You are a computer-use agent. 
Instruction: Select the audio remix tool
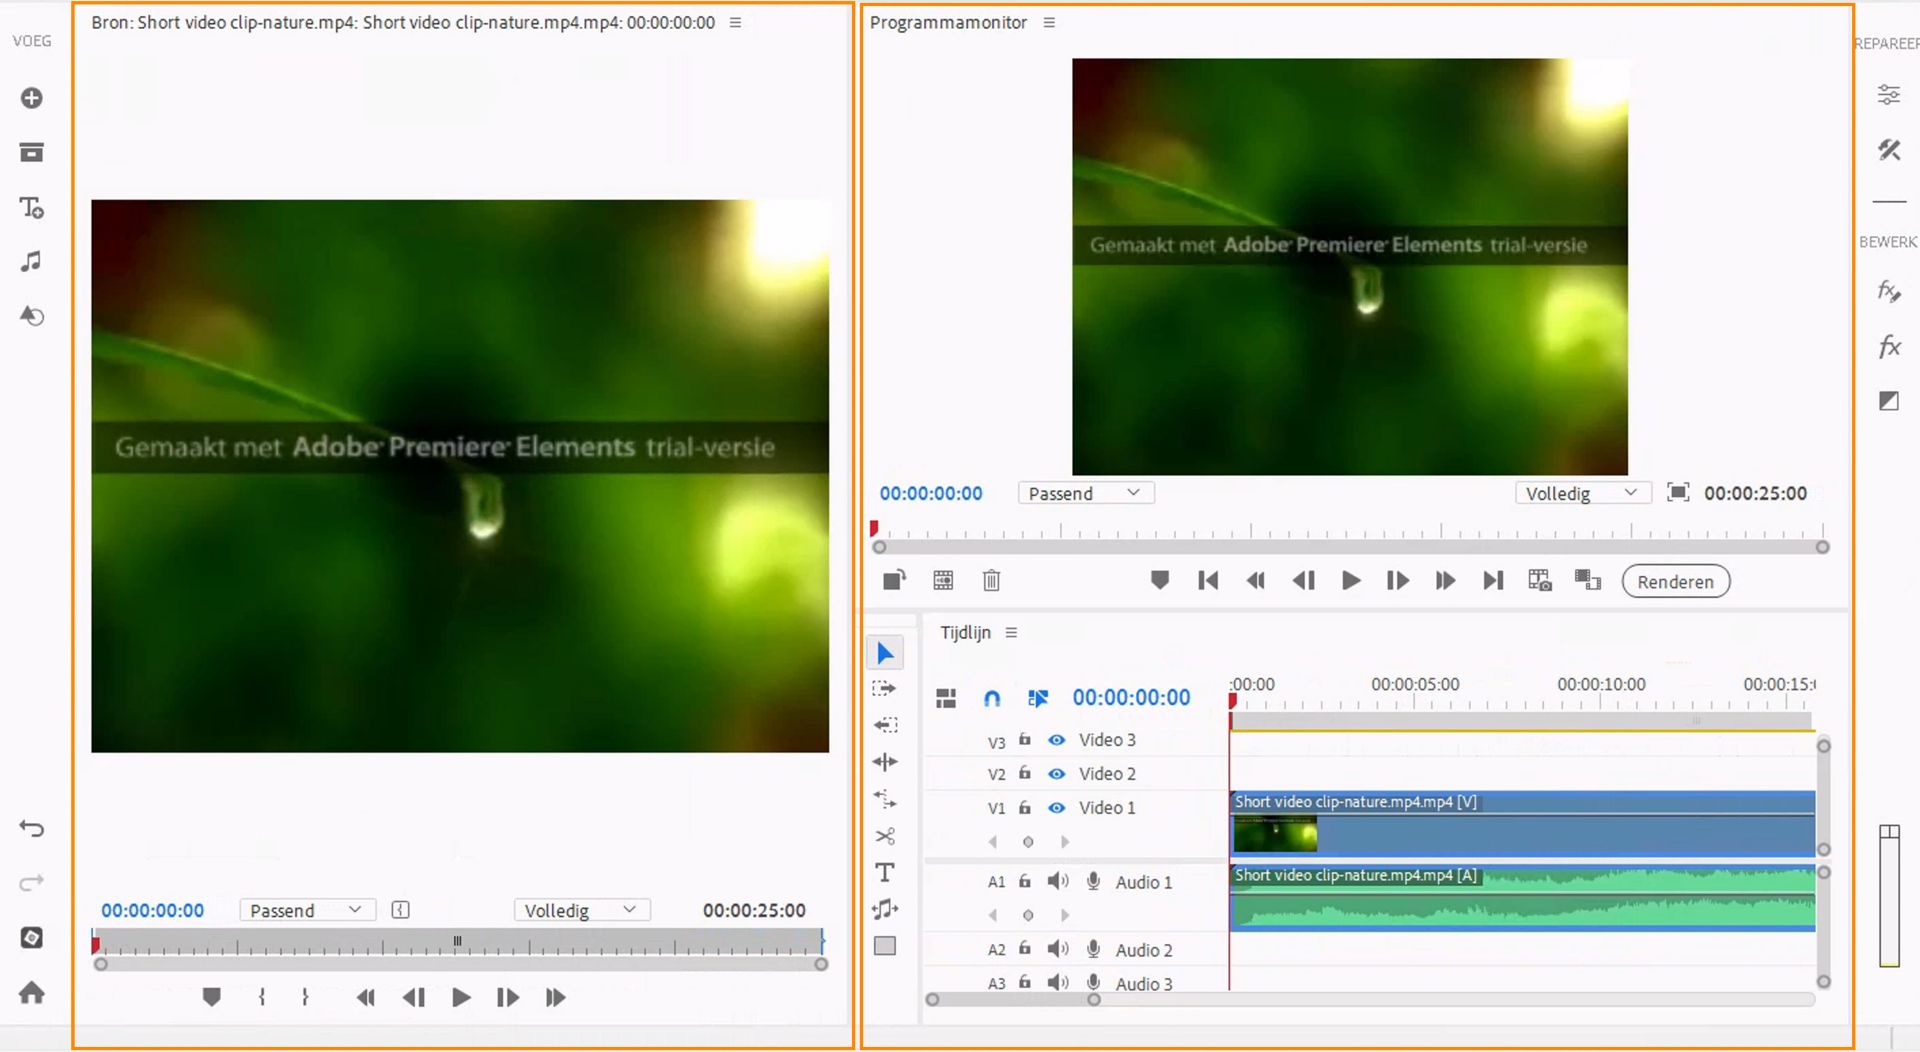pyautogui.click(x=885, y=909)
